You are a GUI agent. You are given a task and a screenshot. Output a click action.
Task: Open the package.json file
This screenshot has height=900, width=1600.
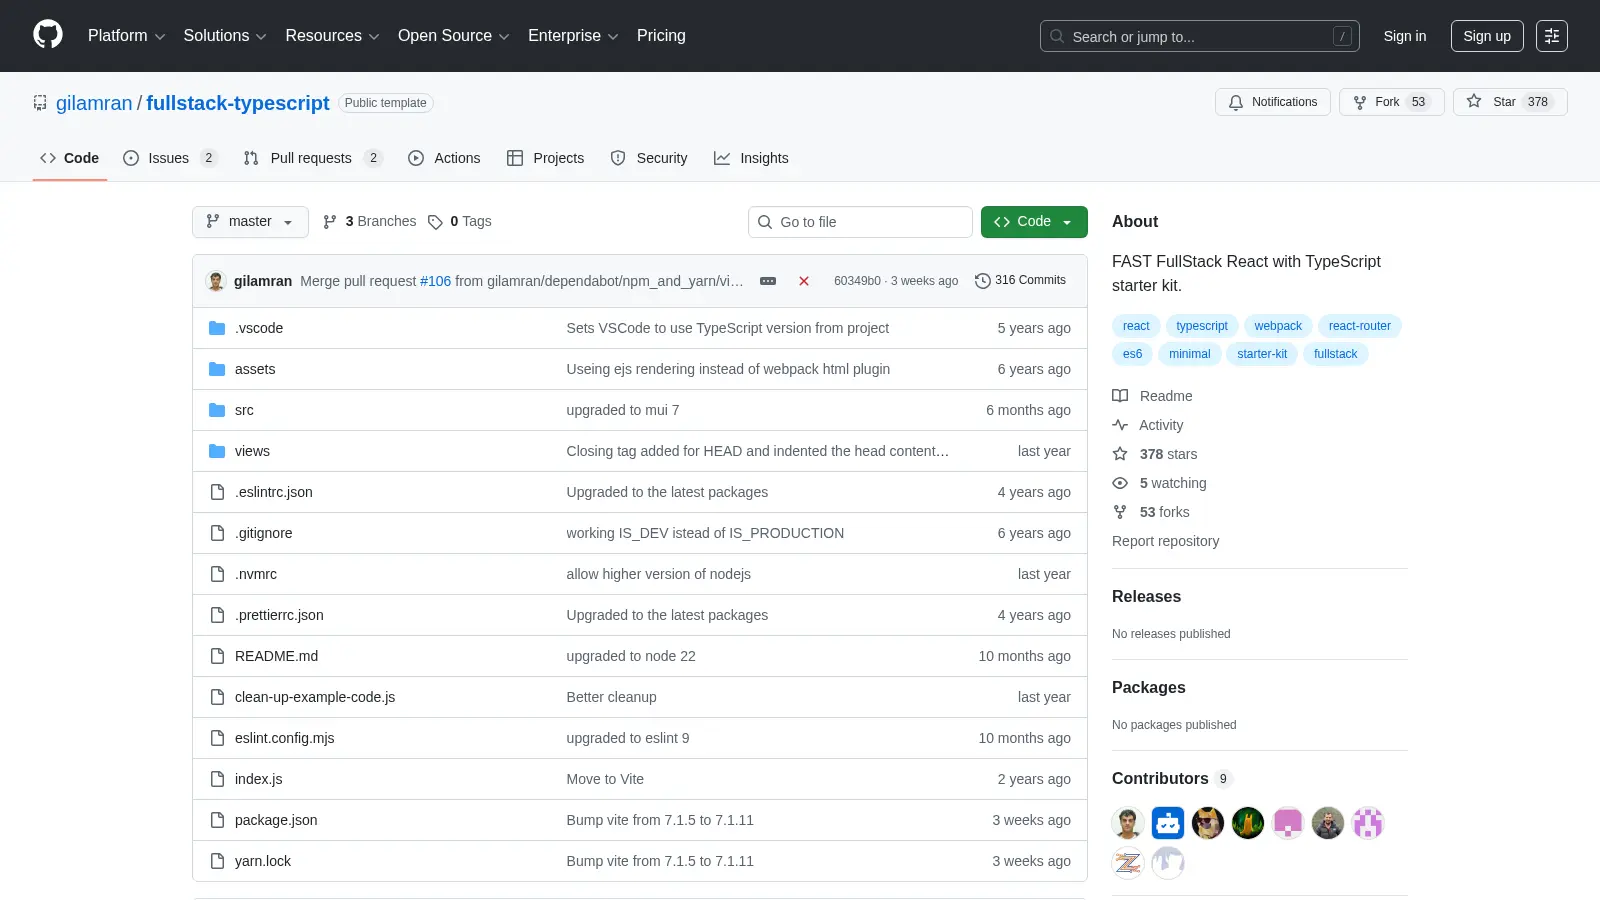276,820
